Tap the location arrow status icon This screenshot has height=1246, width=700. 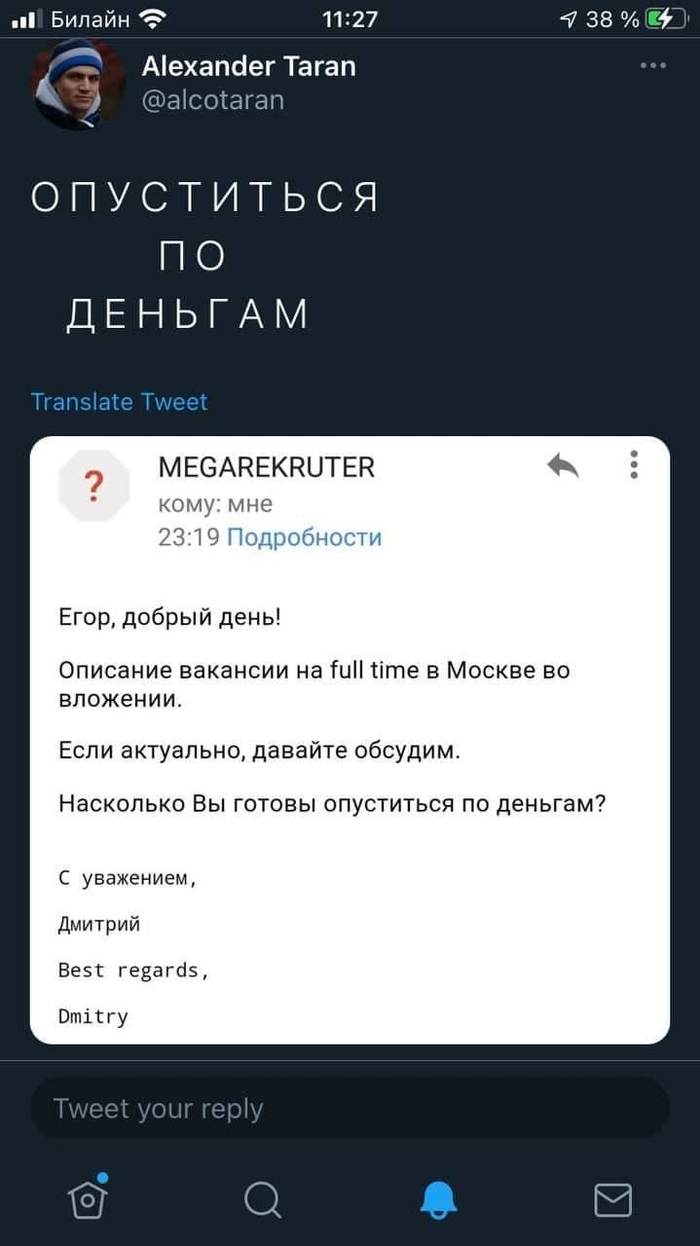(568, 18)
